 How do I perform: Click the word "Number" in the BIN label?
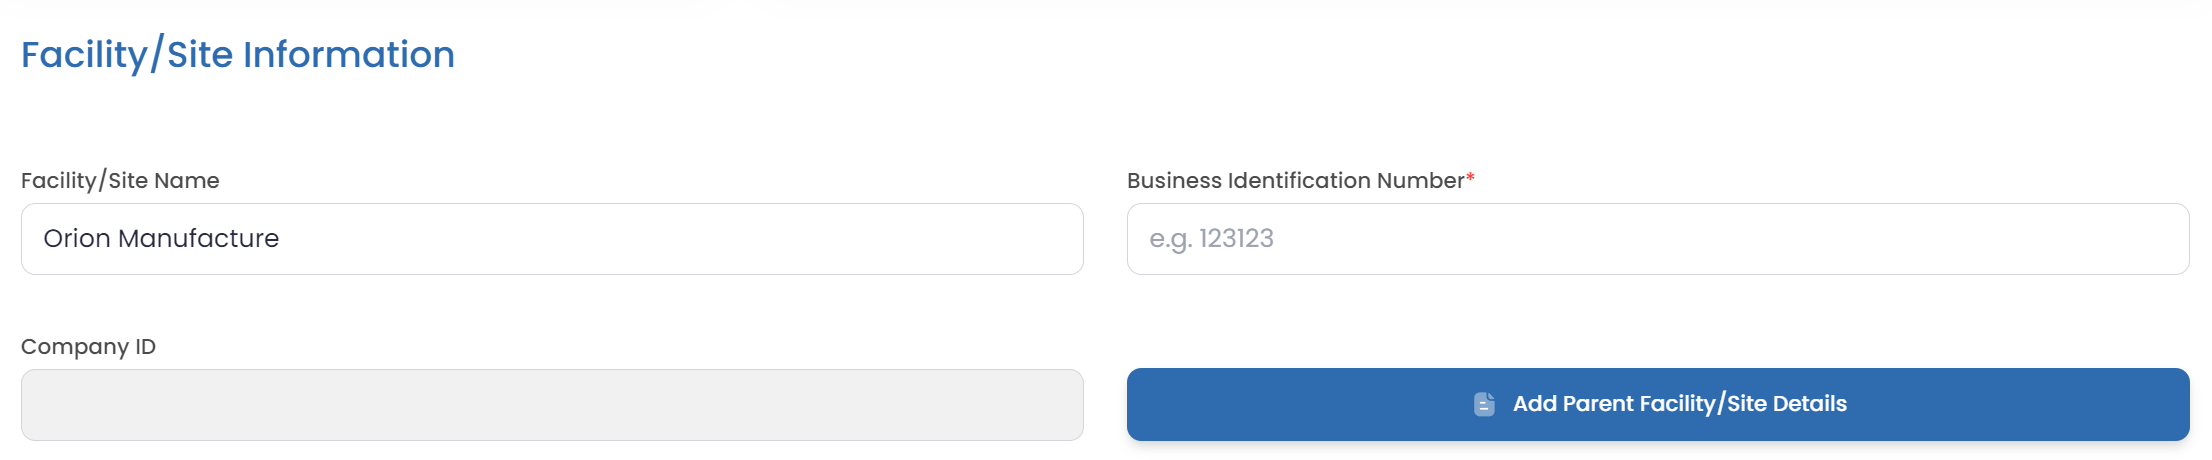pos(1420,181)
